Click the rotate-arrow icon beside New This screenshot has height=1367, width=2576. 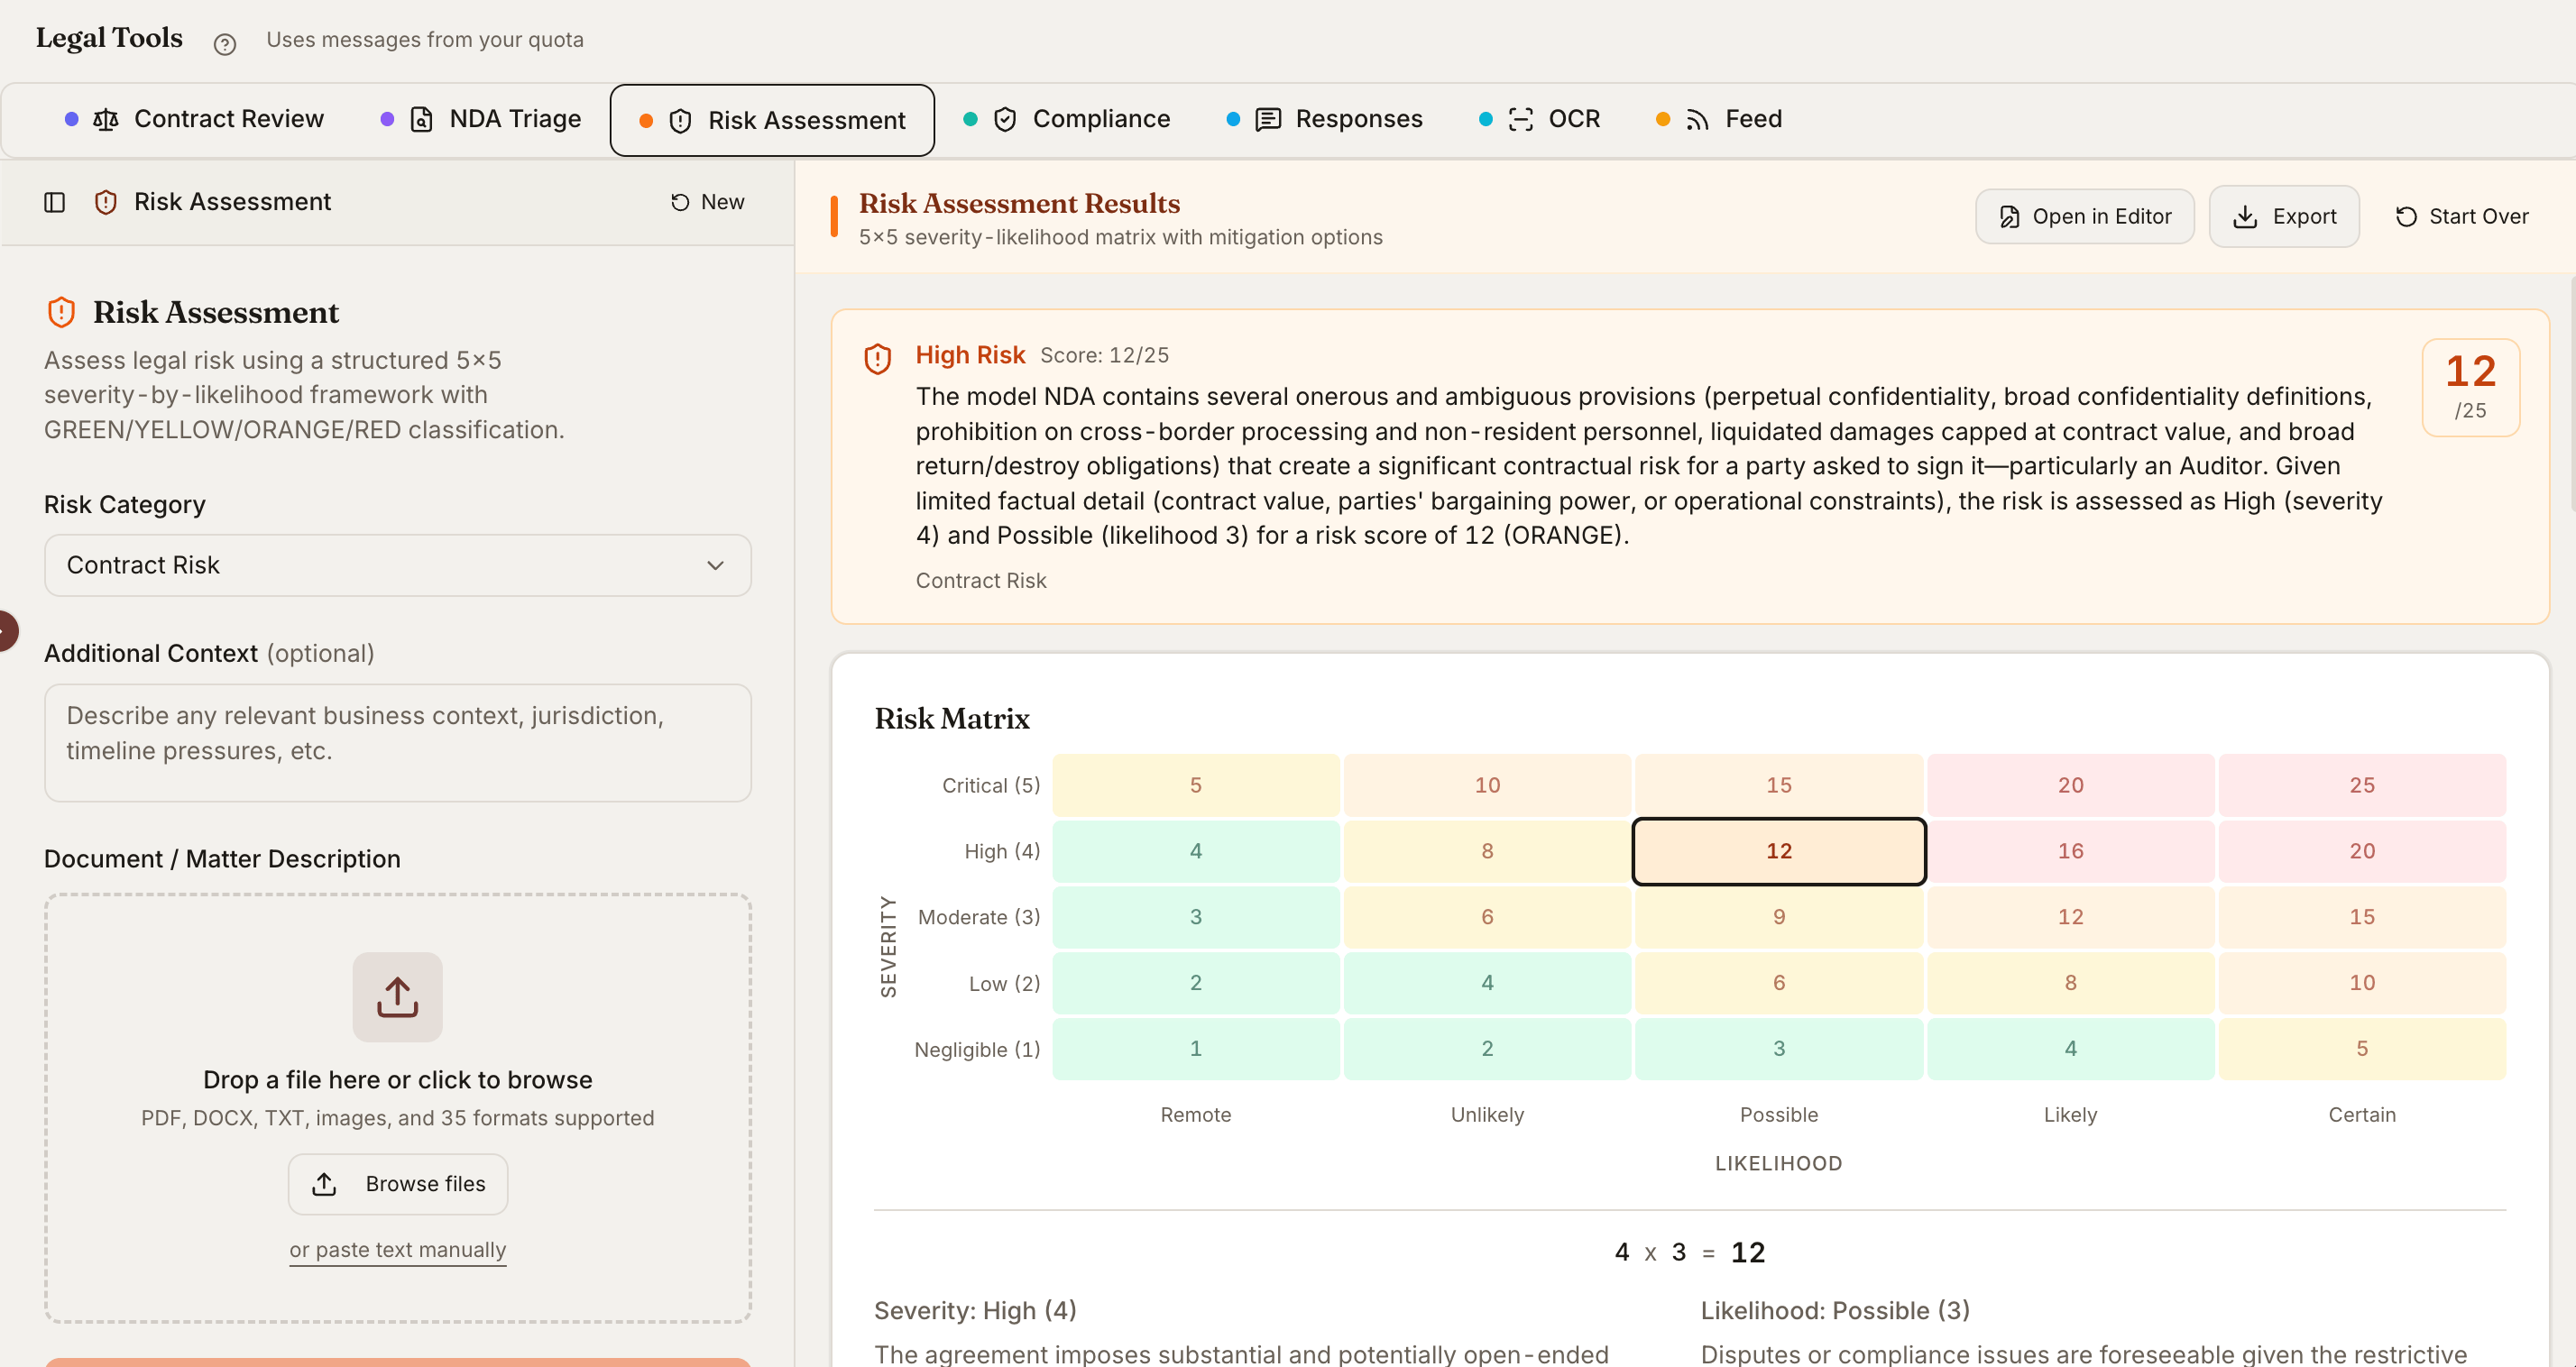[x=680, y=203]
